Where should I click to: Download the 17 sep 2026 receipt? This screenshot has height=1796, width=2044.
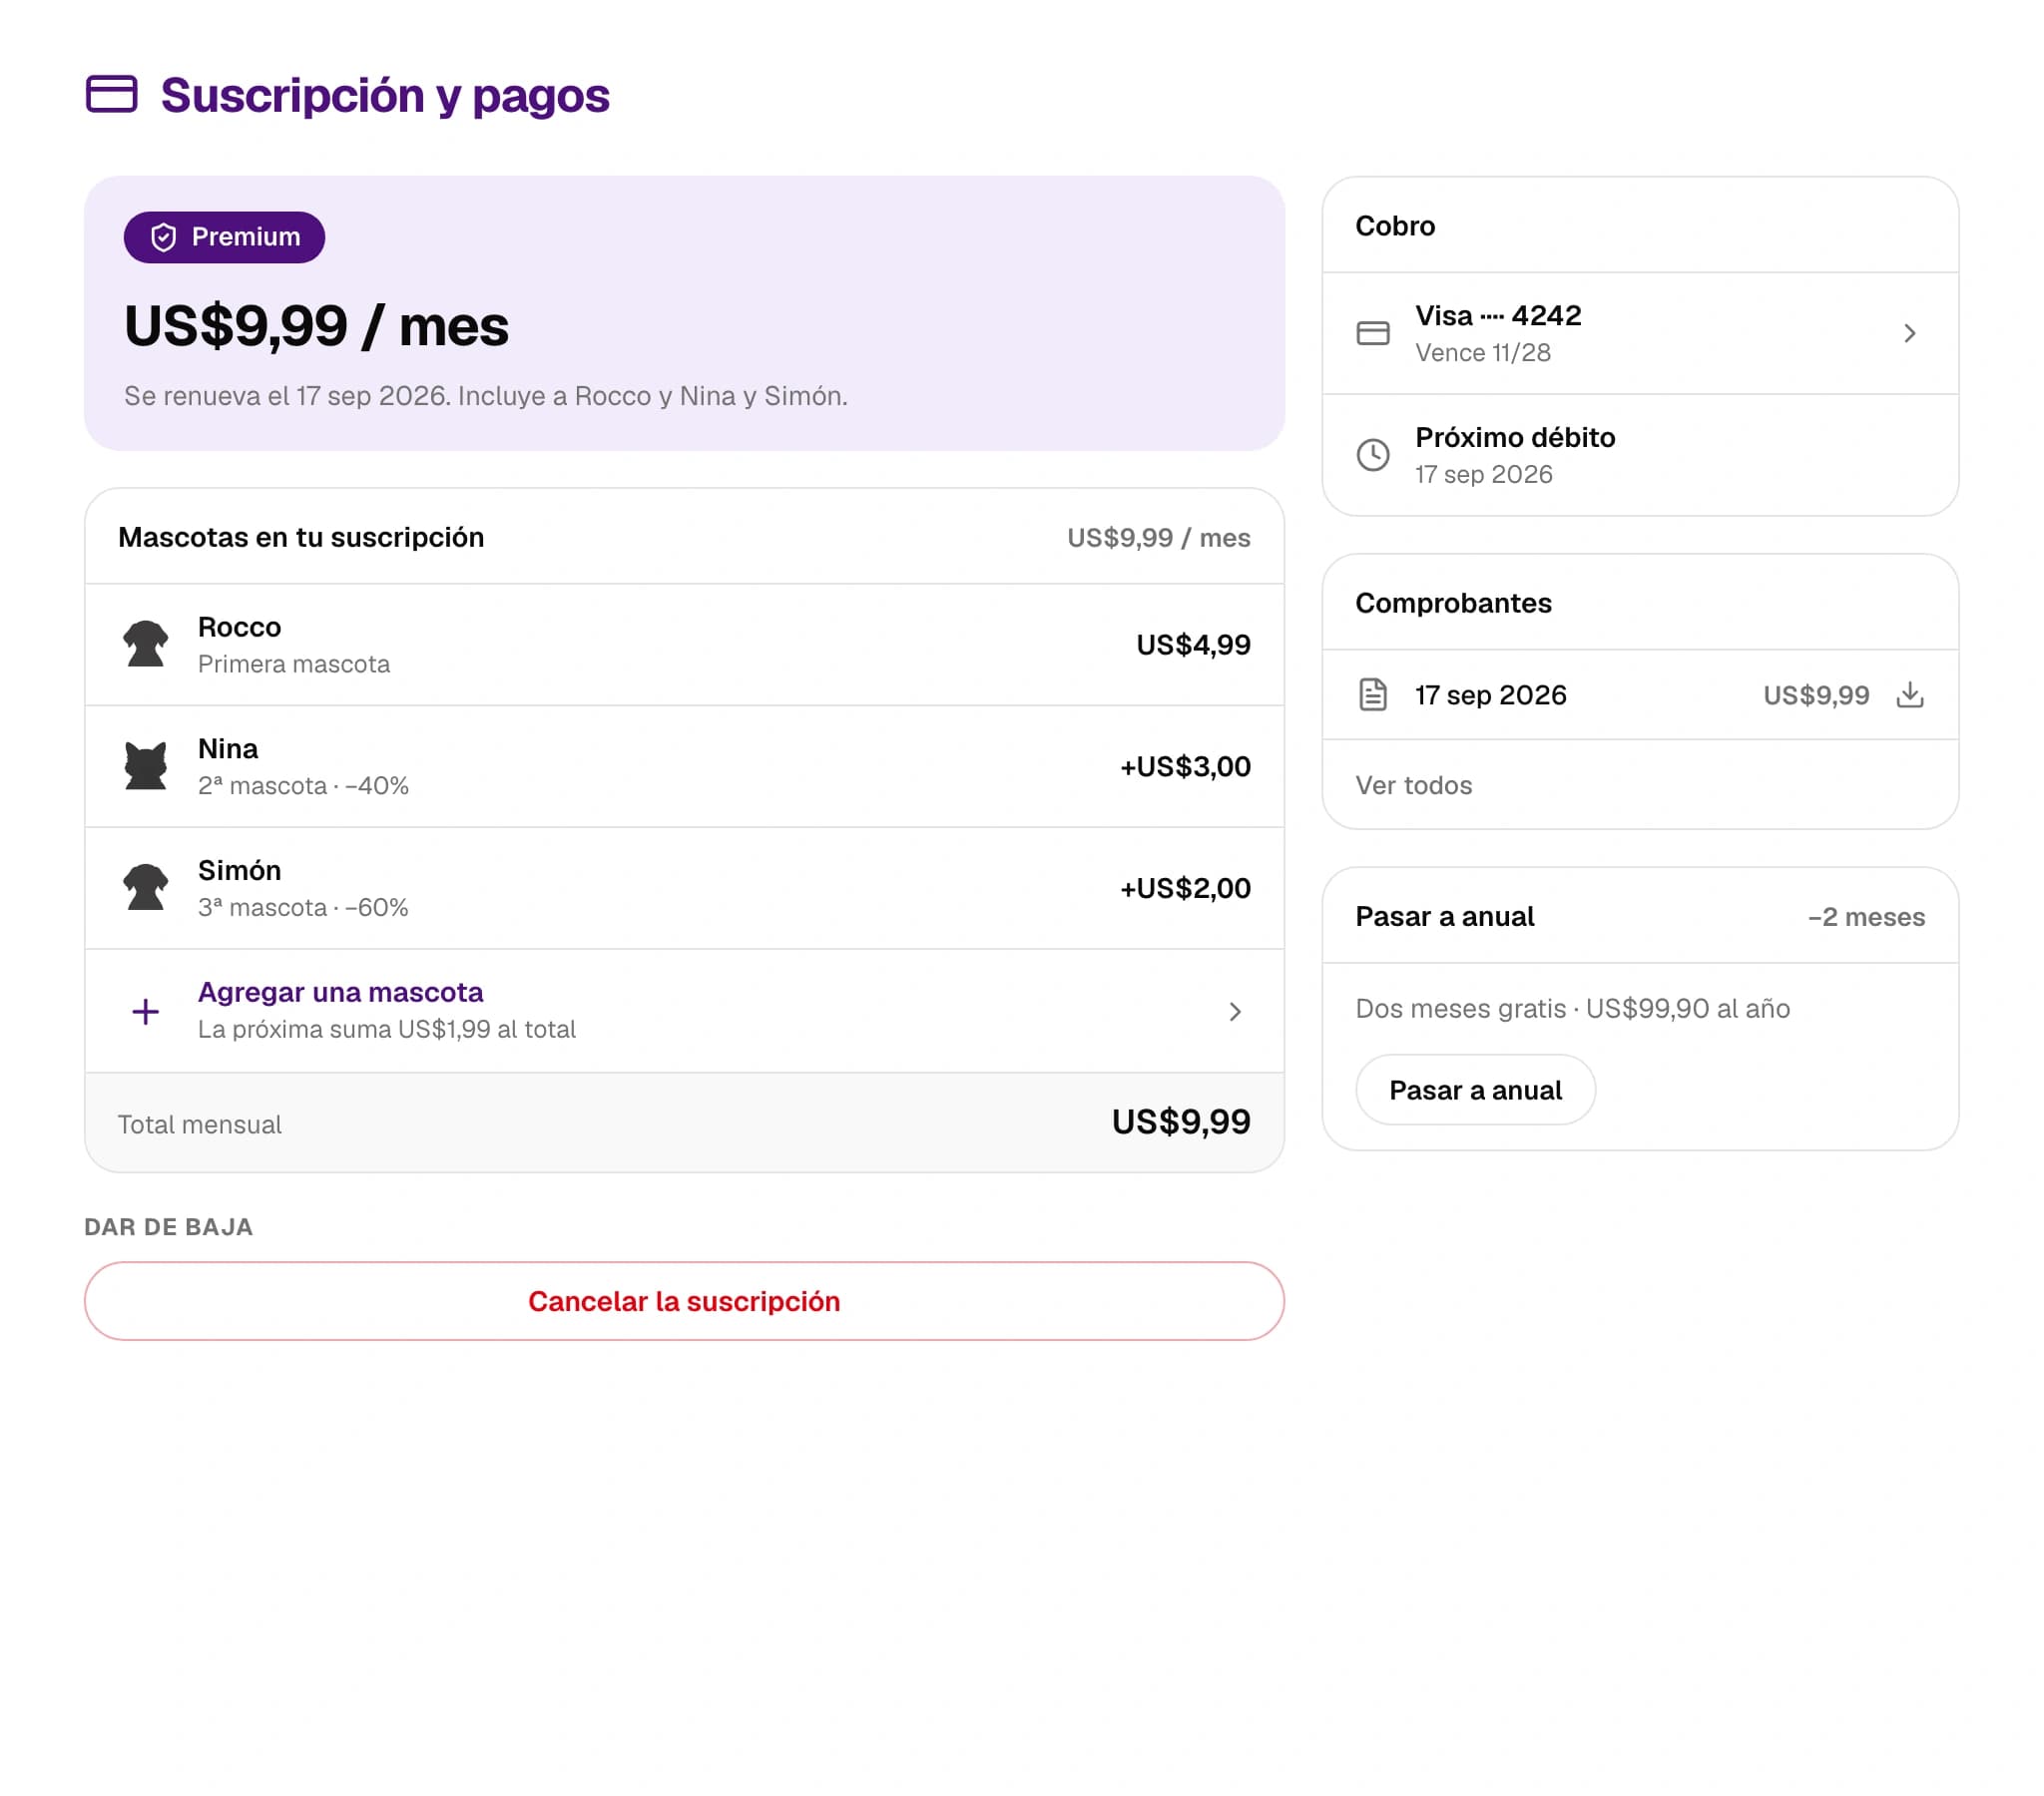coord(1909,694)
